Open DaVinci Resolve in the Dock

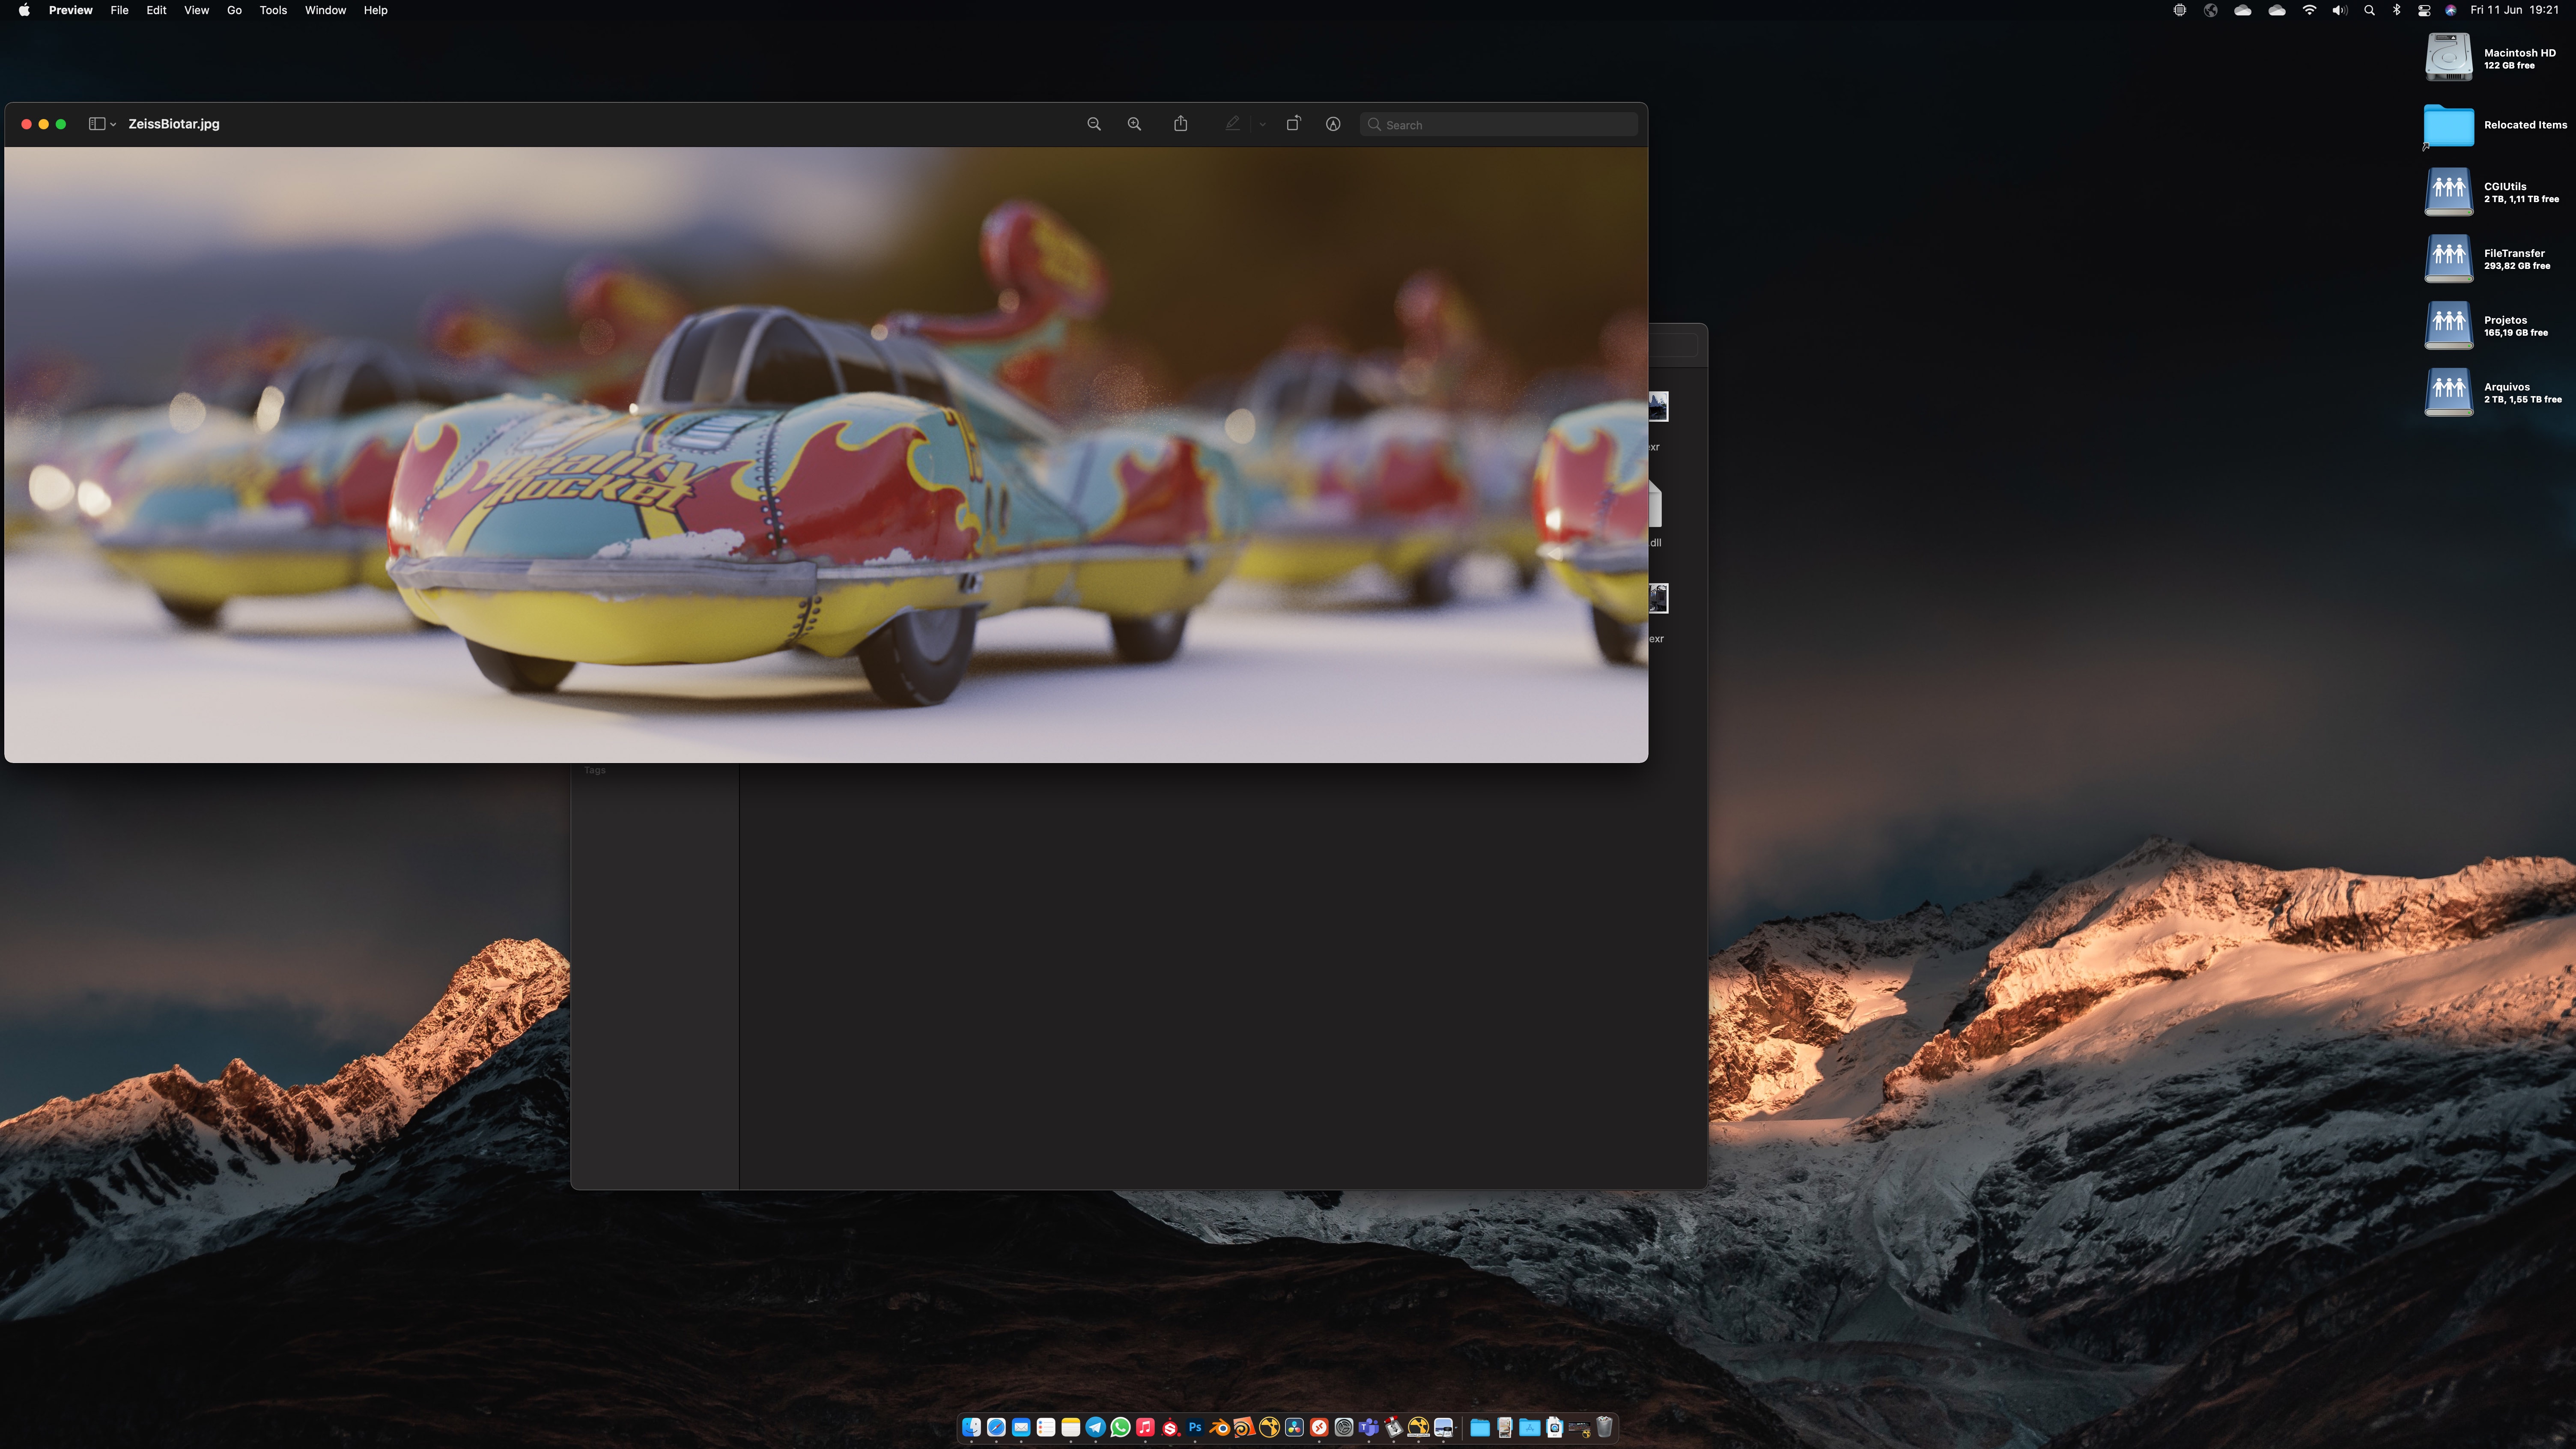pos(1294,1427)
